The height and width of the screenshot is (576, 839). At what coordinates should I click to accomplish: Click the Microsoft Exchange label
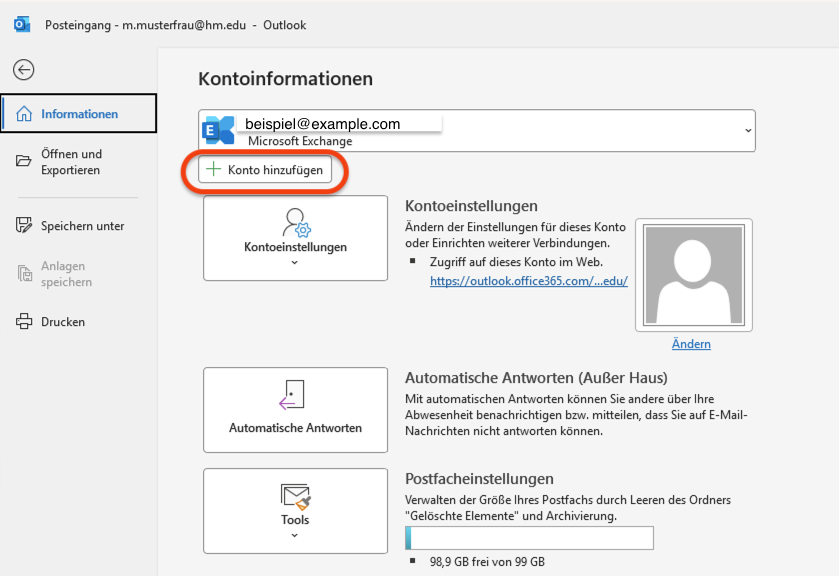300,141
